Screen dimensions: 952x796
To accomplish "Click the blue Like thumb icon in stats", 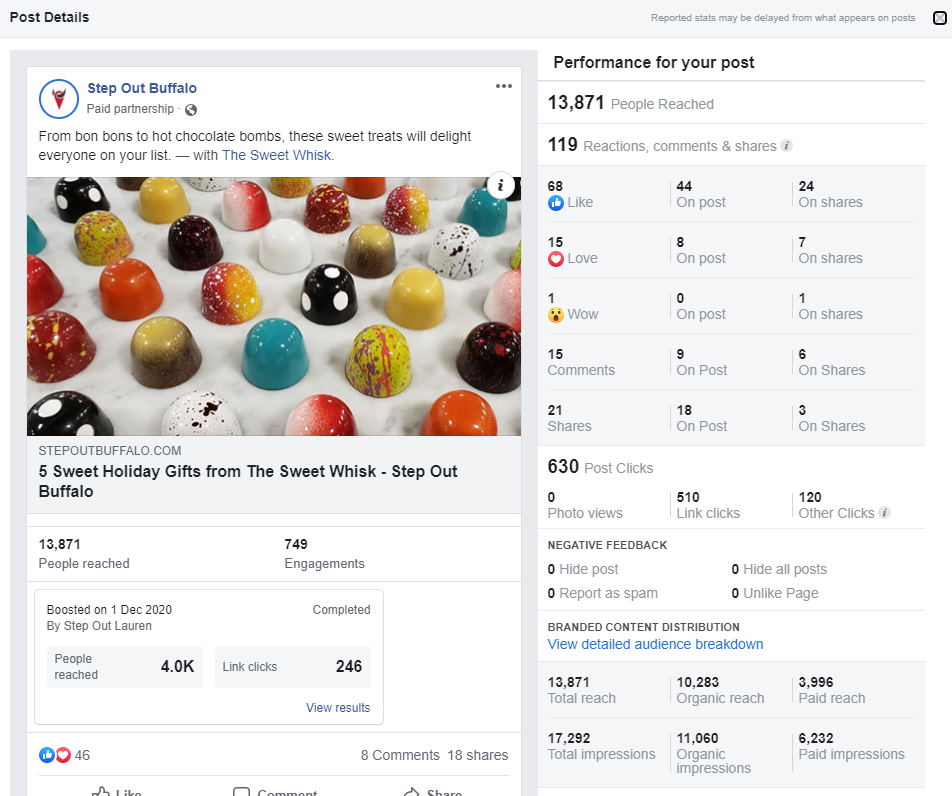I will point(556,203).
